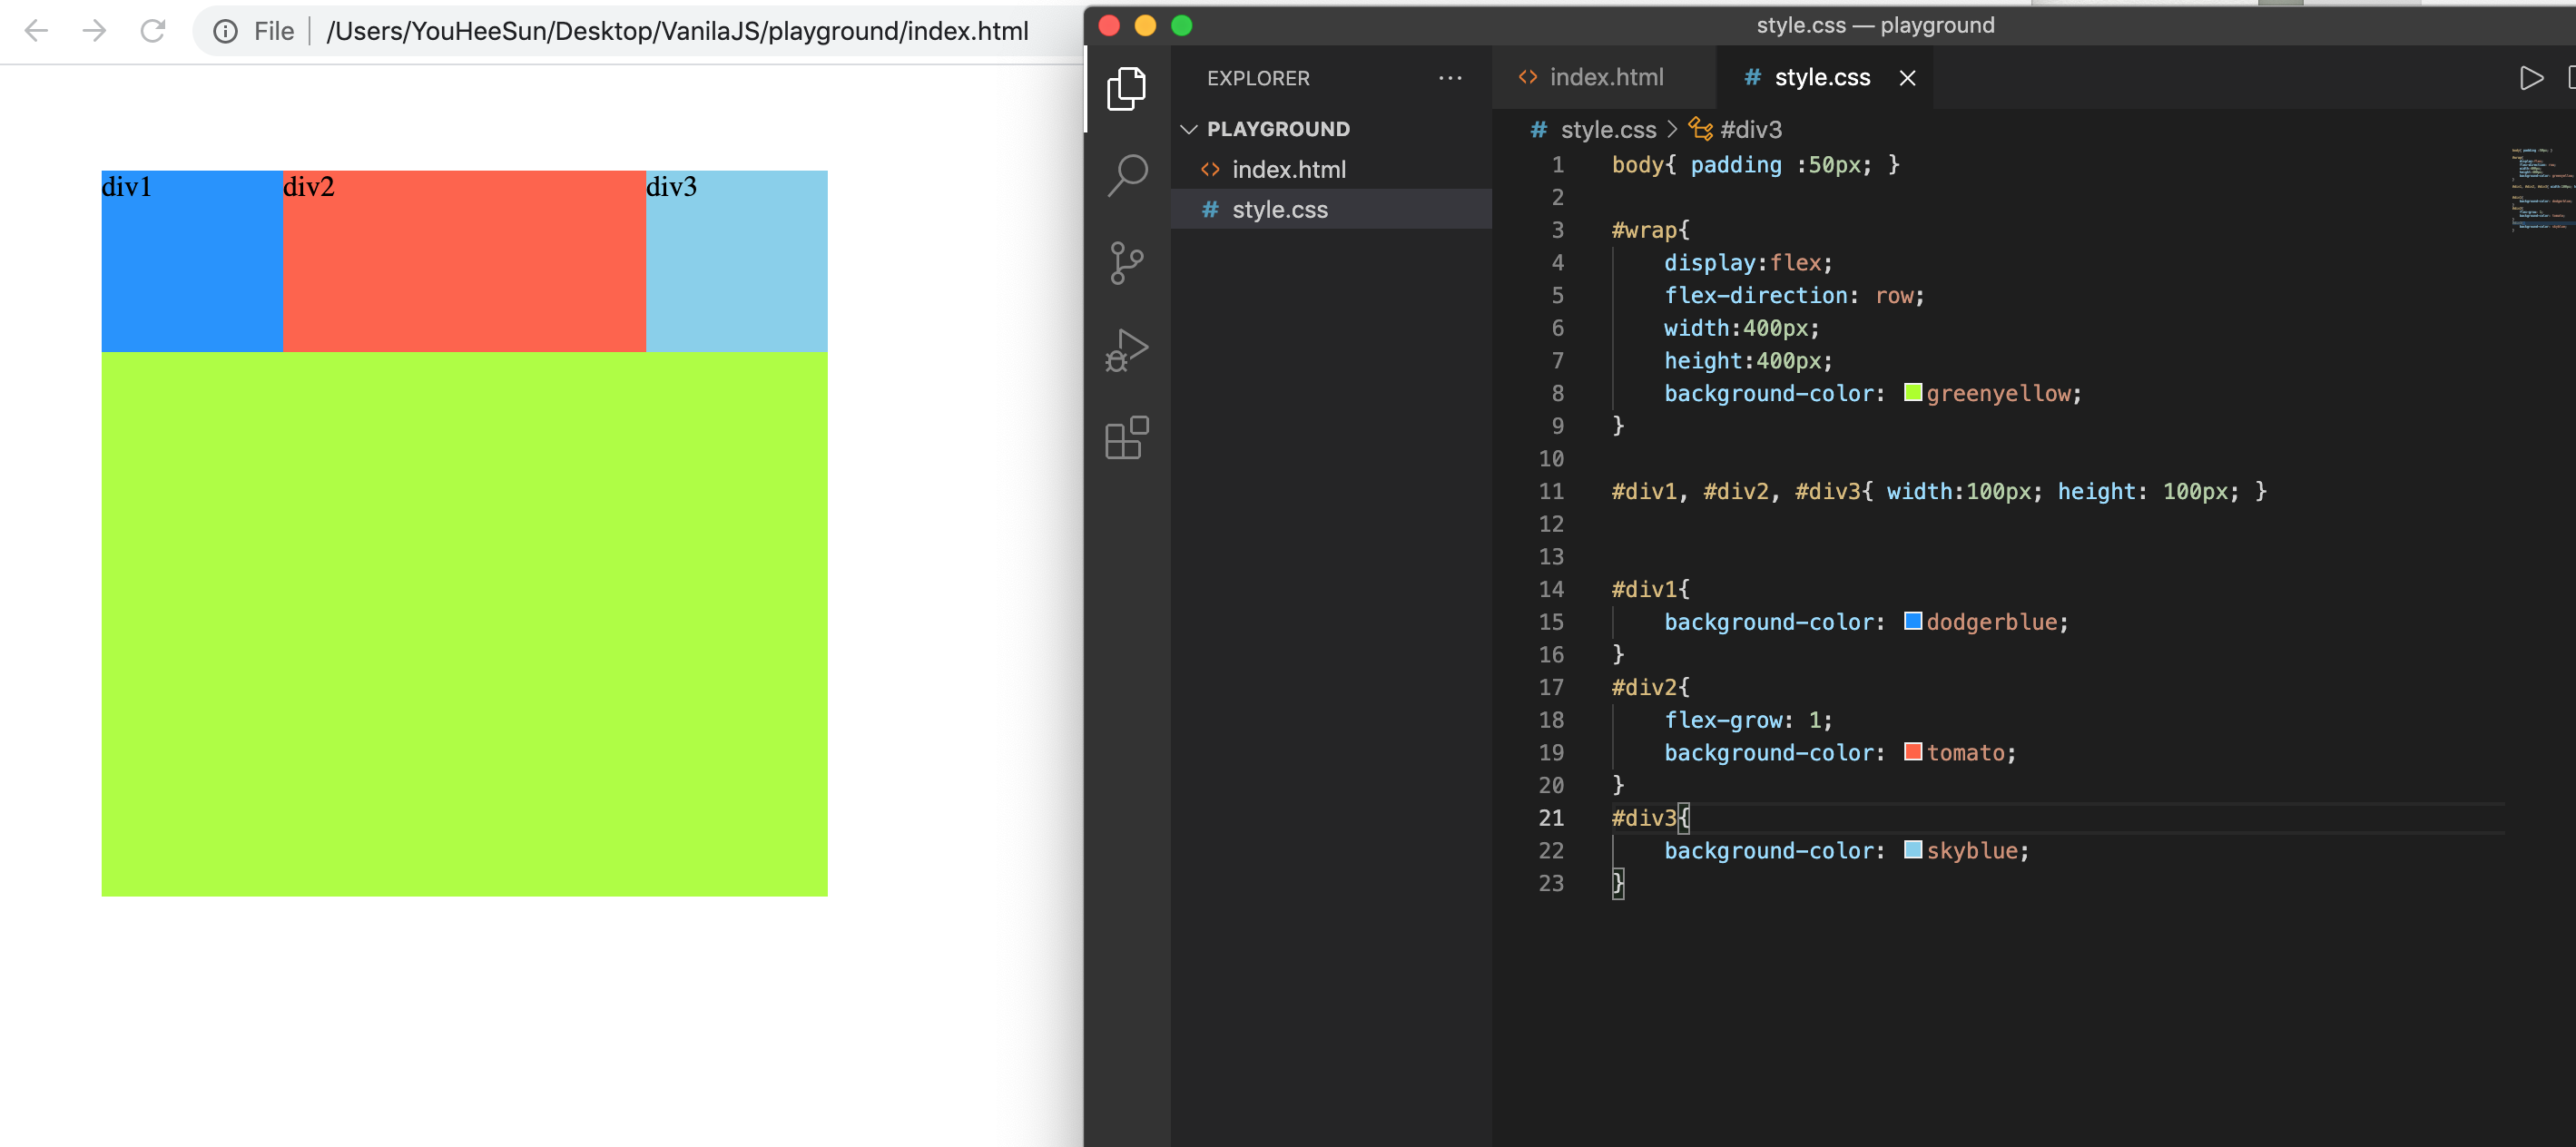Open the Explorer view in activity bar

(1126, 89)
